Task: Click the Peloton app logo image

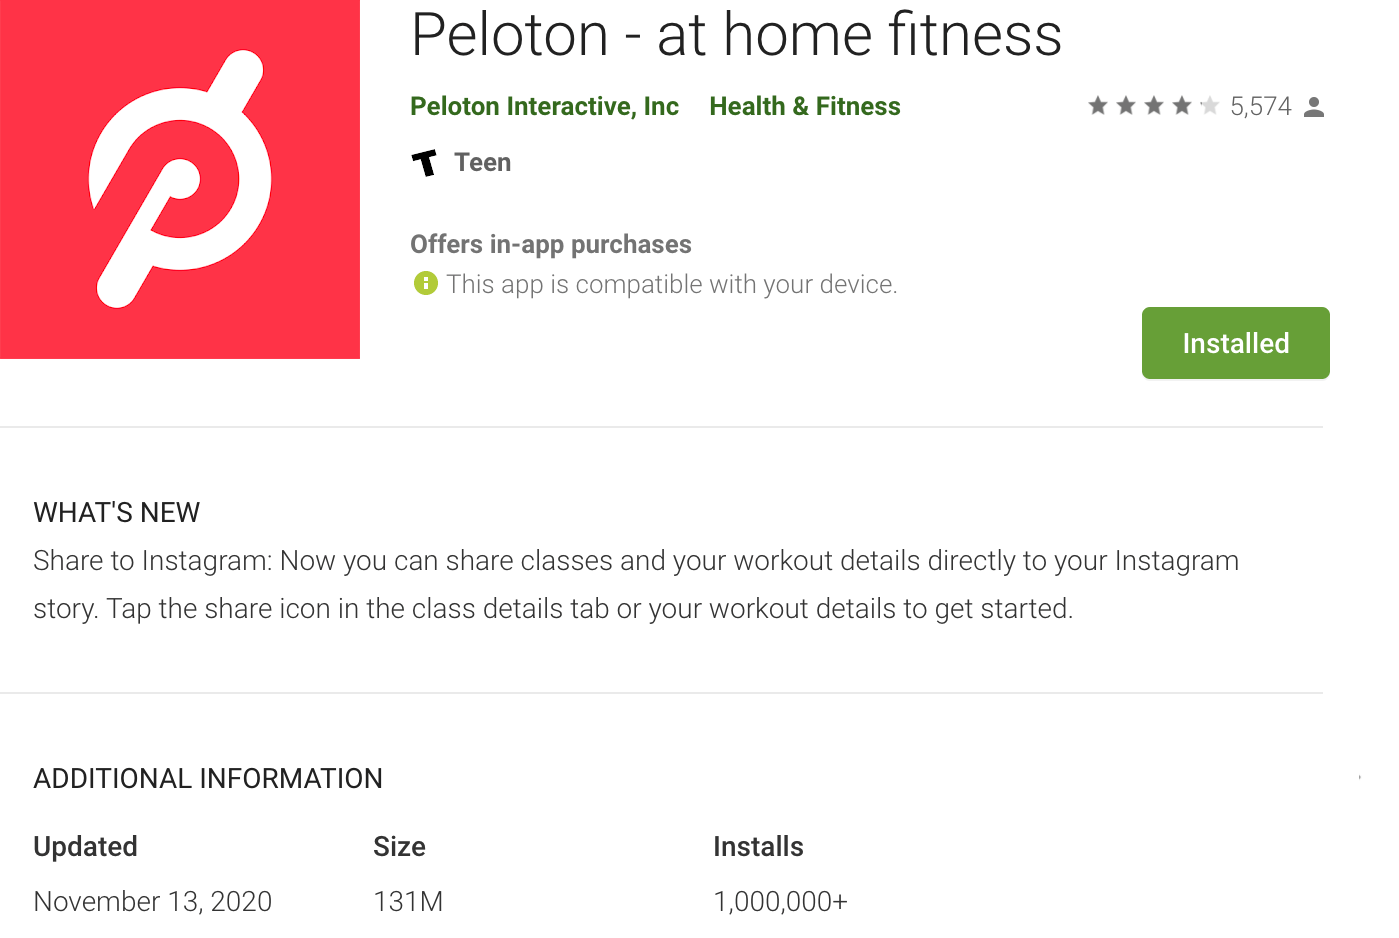Action: point(180,178)
